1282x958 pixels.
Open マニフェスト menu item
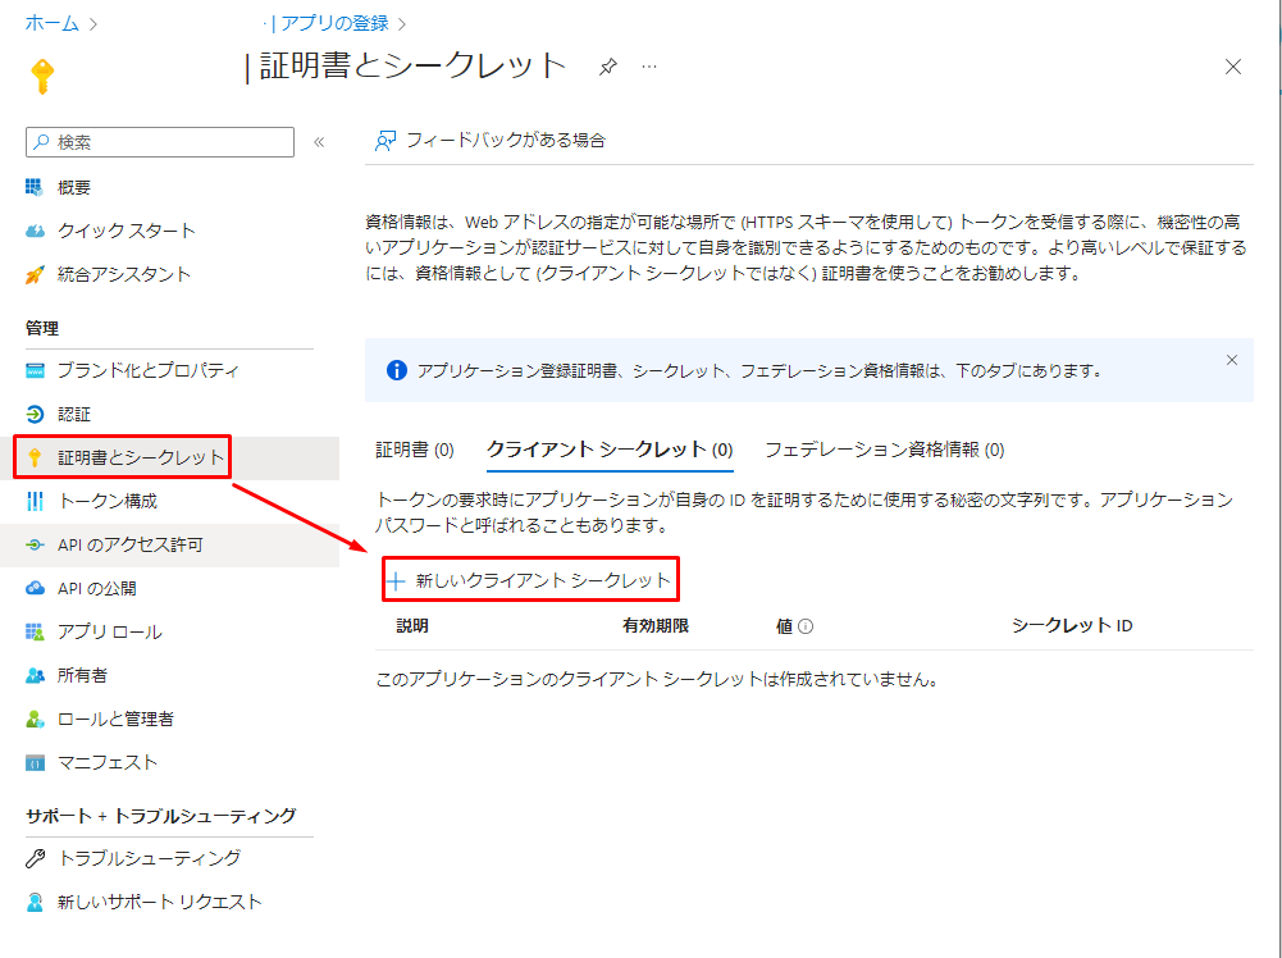pos(107,763)
